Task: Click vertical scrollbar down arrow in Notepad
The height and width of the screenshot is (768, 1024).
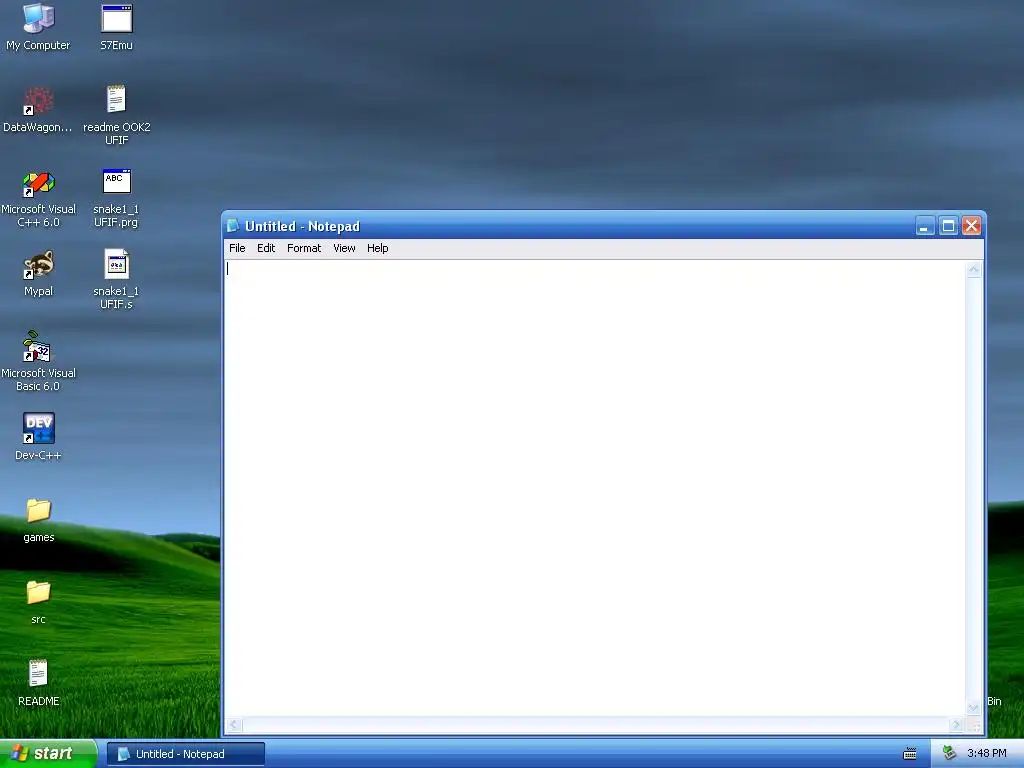Action: (974, 707)
